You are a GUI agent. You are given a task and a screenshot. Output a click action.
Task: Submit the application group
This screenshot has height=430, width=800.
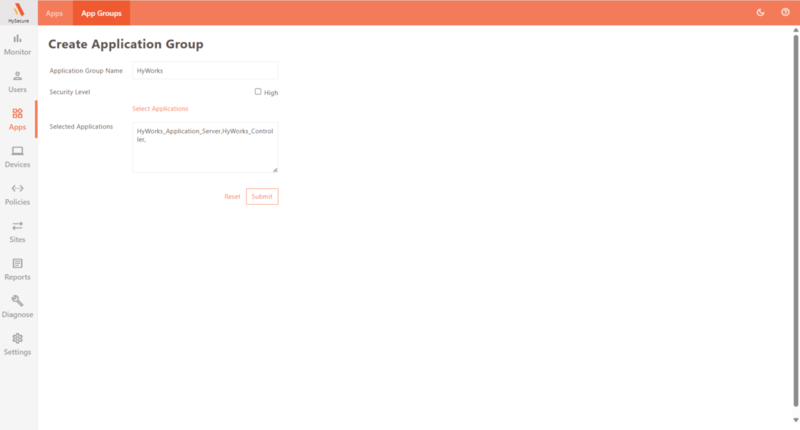point(262,196)
